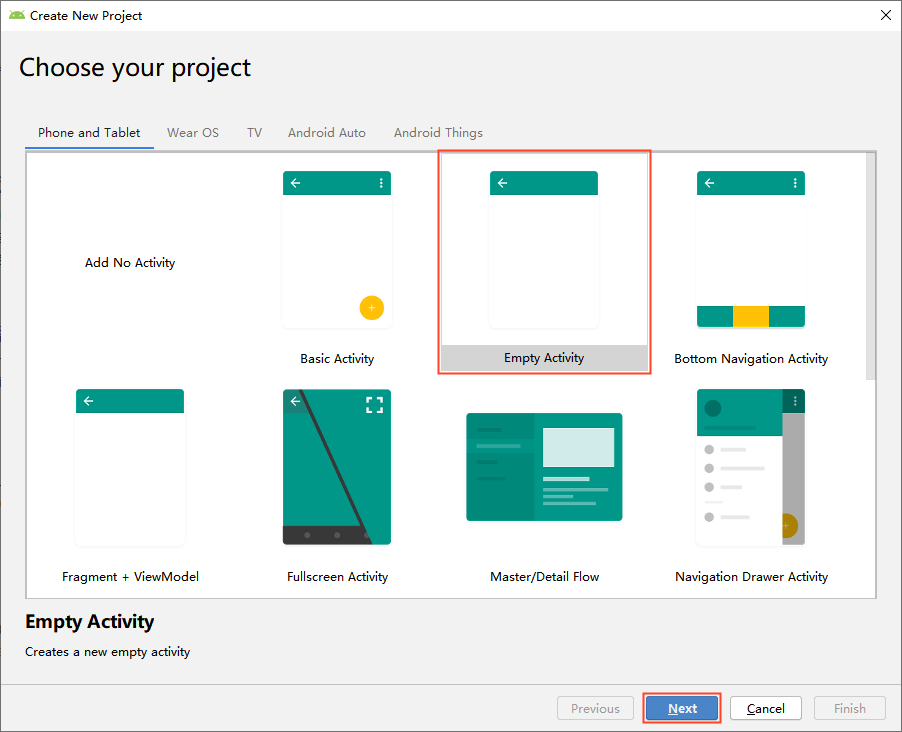Choose the Empty Activity template
The height and width of the screenshot is (732, 902).
[x=544, y=262]
